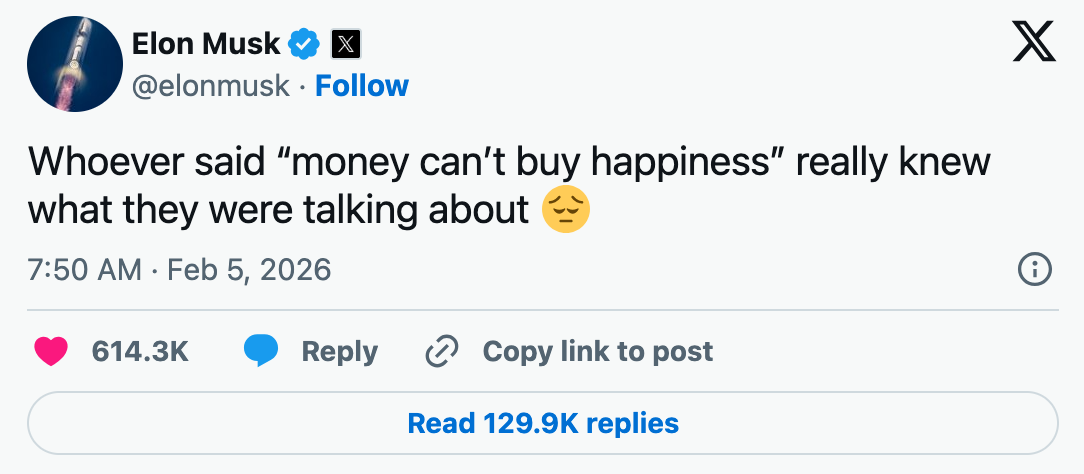Click the chain link icon
The width and height of the screenshot is (1084, 474).
441,351
